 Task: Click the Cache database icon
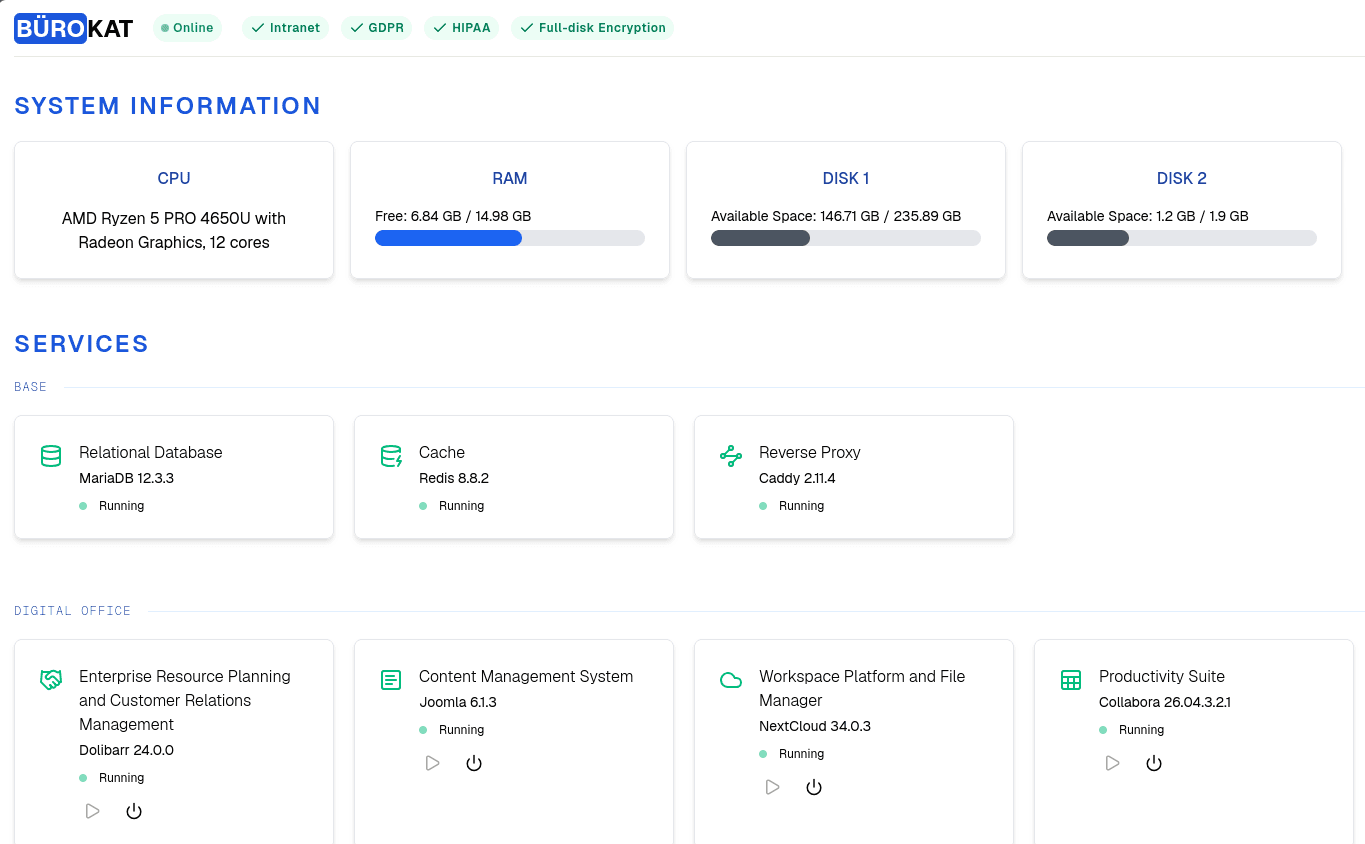[391, 457]
